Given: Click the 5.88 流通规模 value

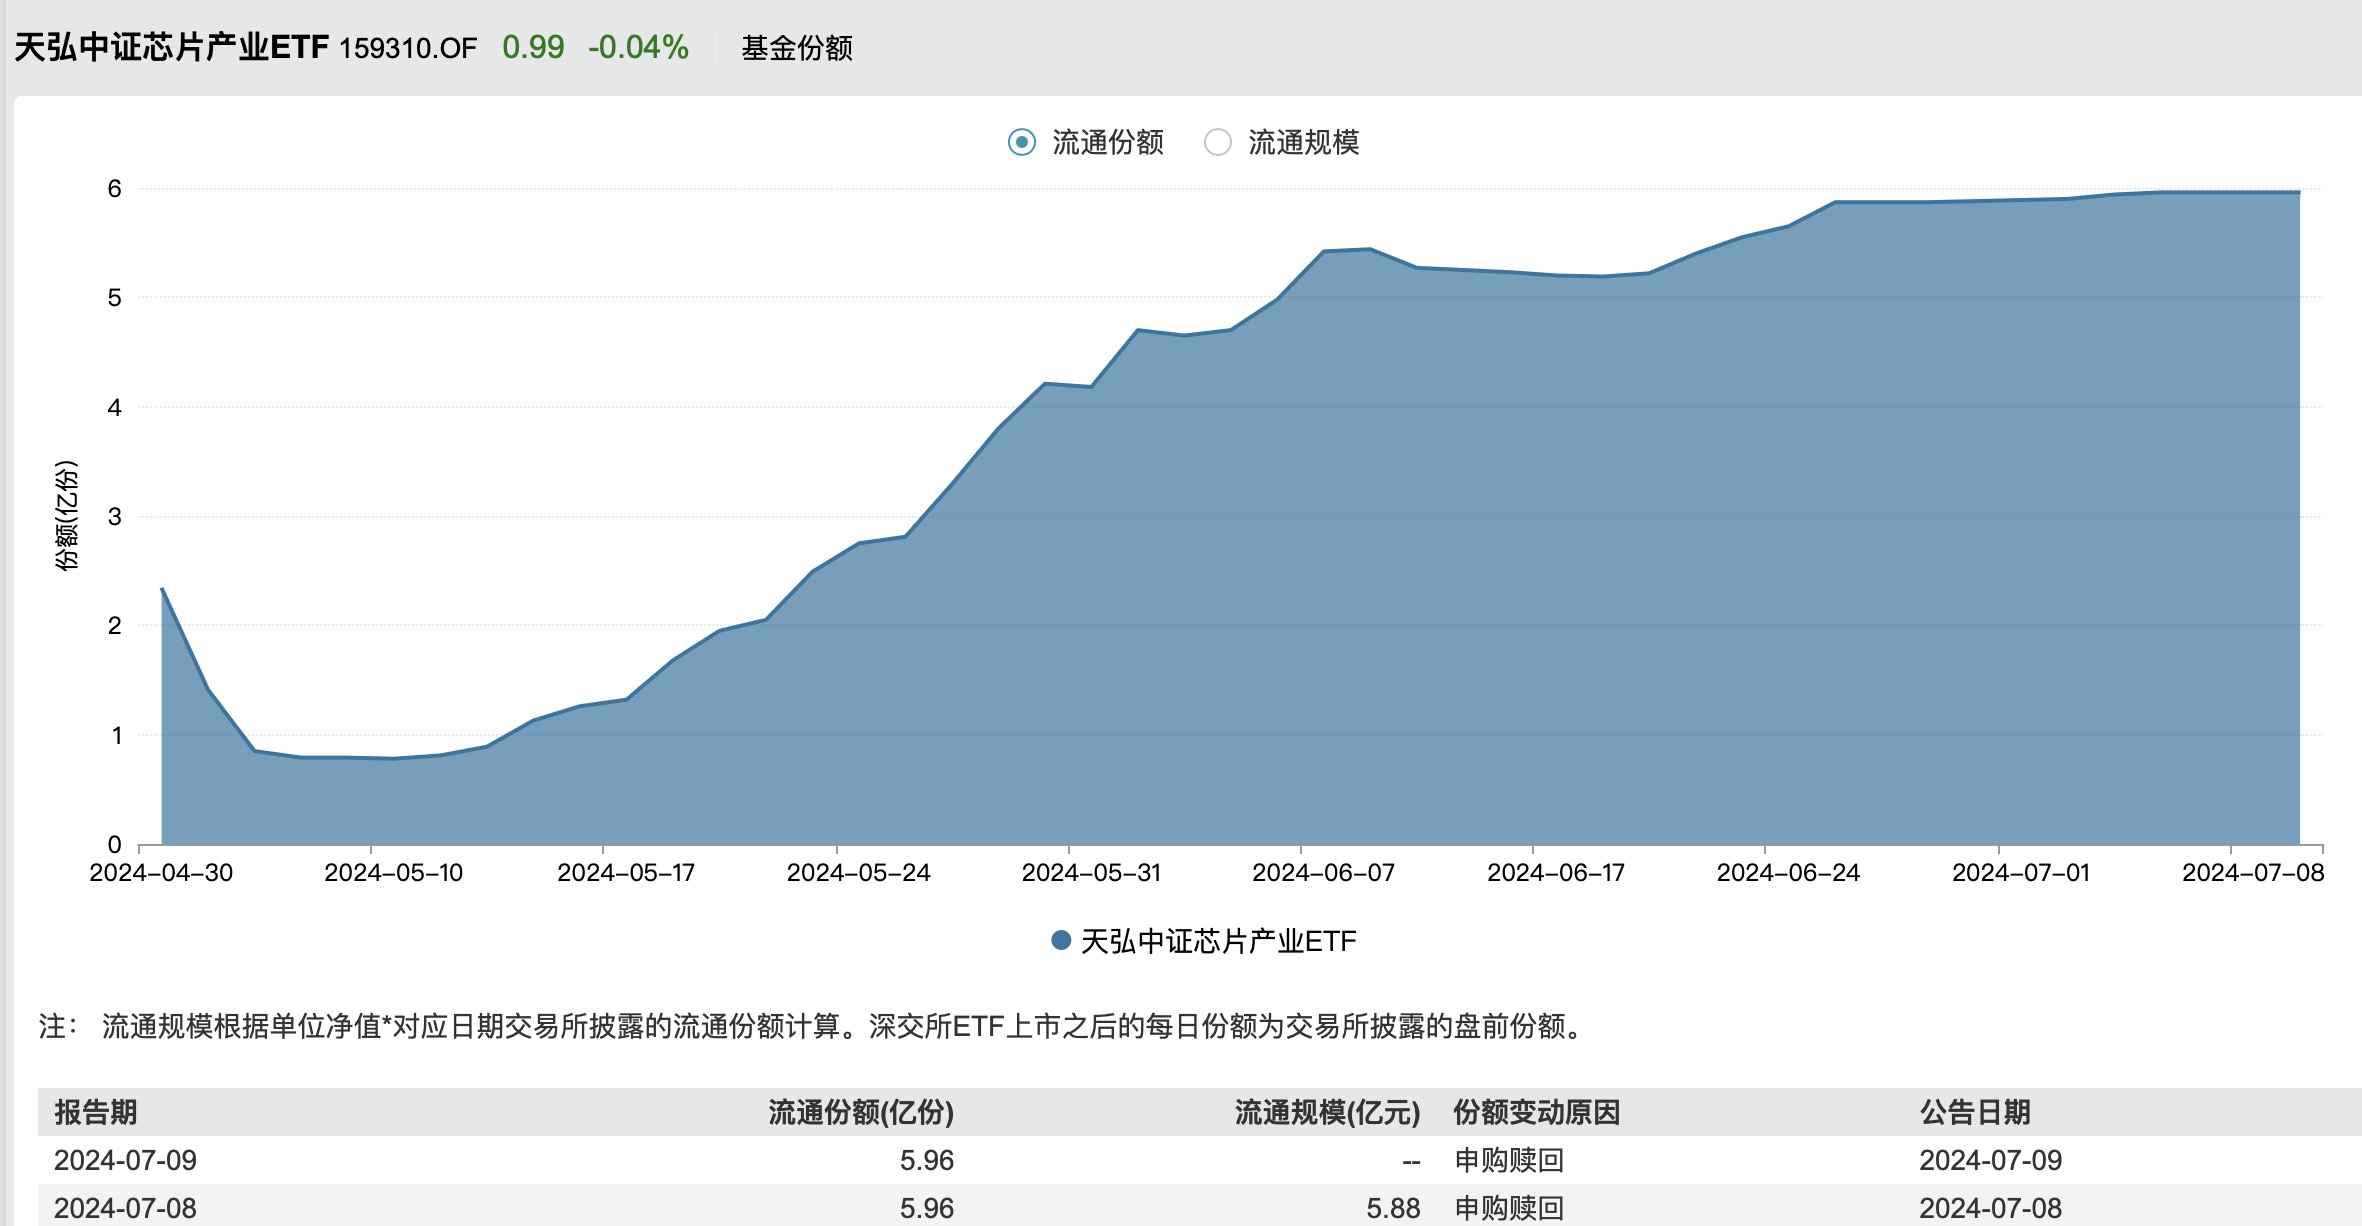Looking at the screenshot, I should pos(1393,1208).
